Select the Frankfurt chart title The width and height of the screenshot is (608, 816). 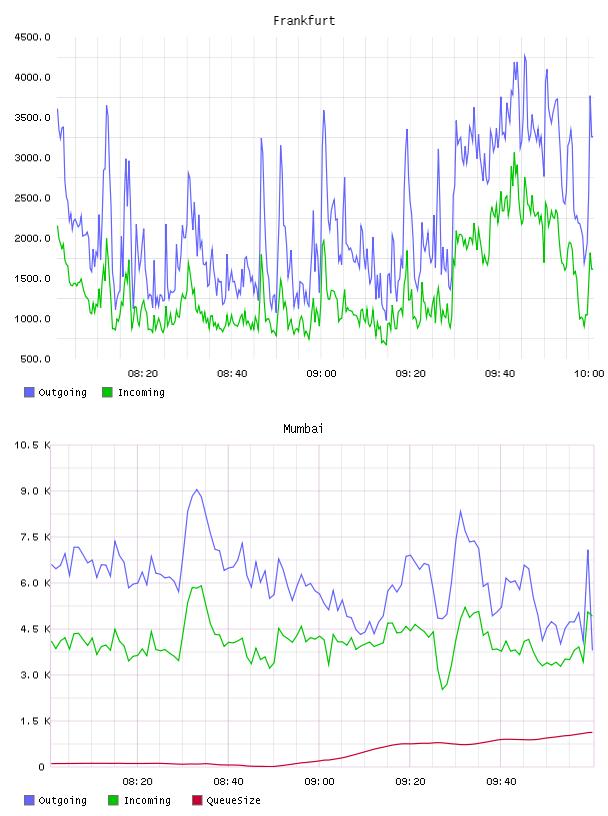(x=304, y=21)
